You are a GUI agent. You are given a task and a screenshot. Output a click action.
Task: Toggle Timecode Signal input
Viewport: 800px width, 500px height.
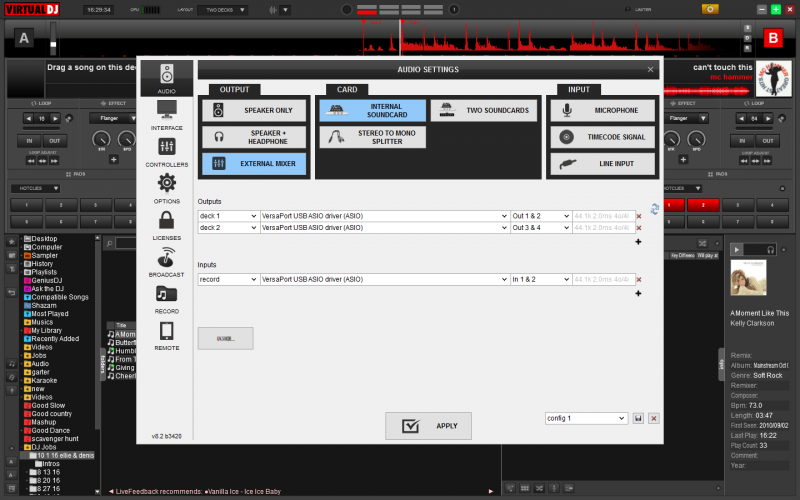[603, 137]
